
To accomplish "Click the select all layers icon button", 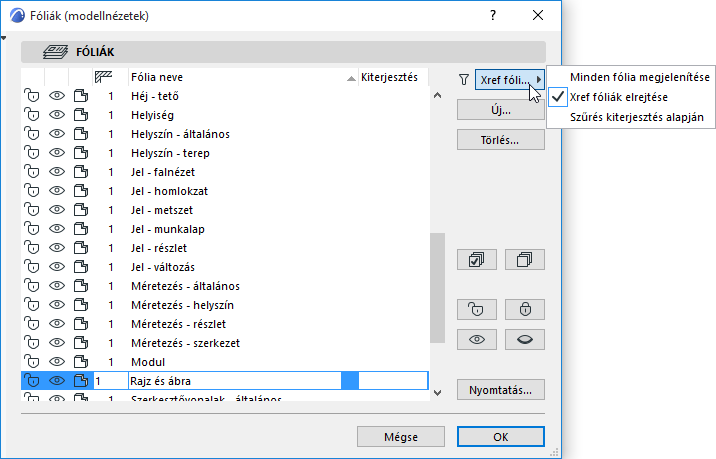I will (476, 259).
